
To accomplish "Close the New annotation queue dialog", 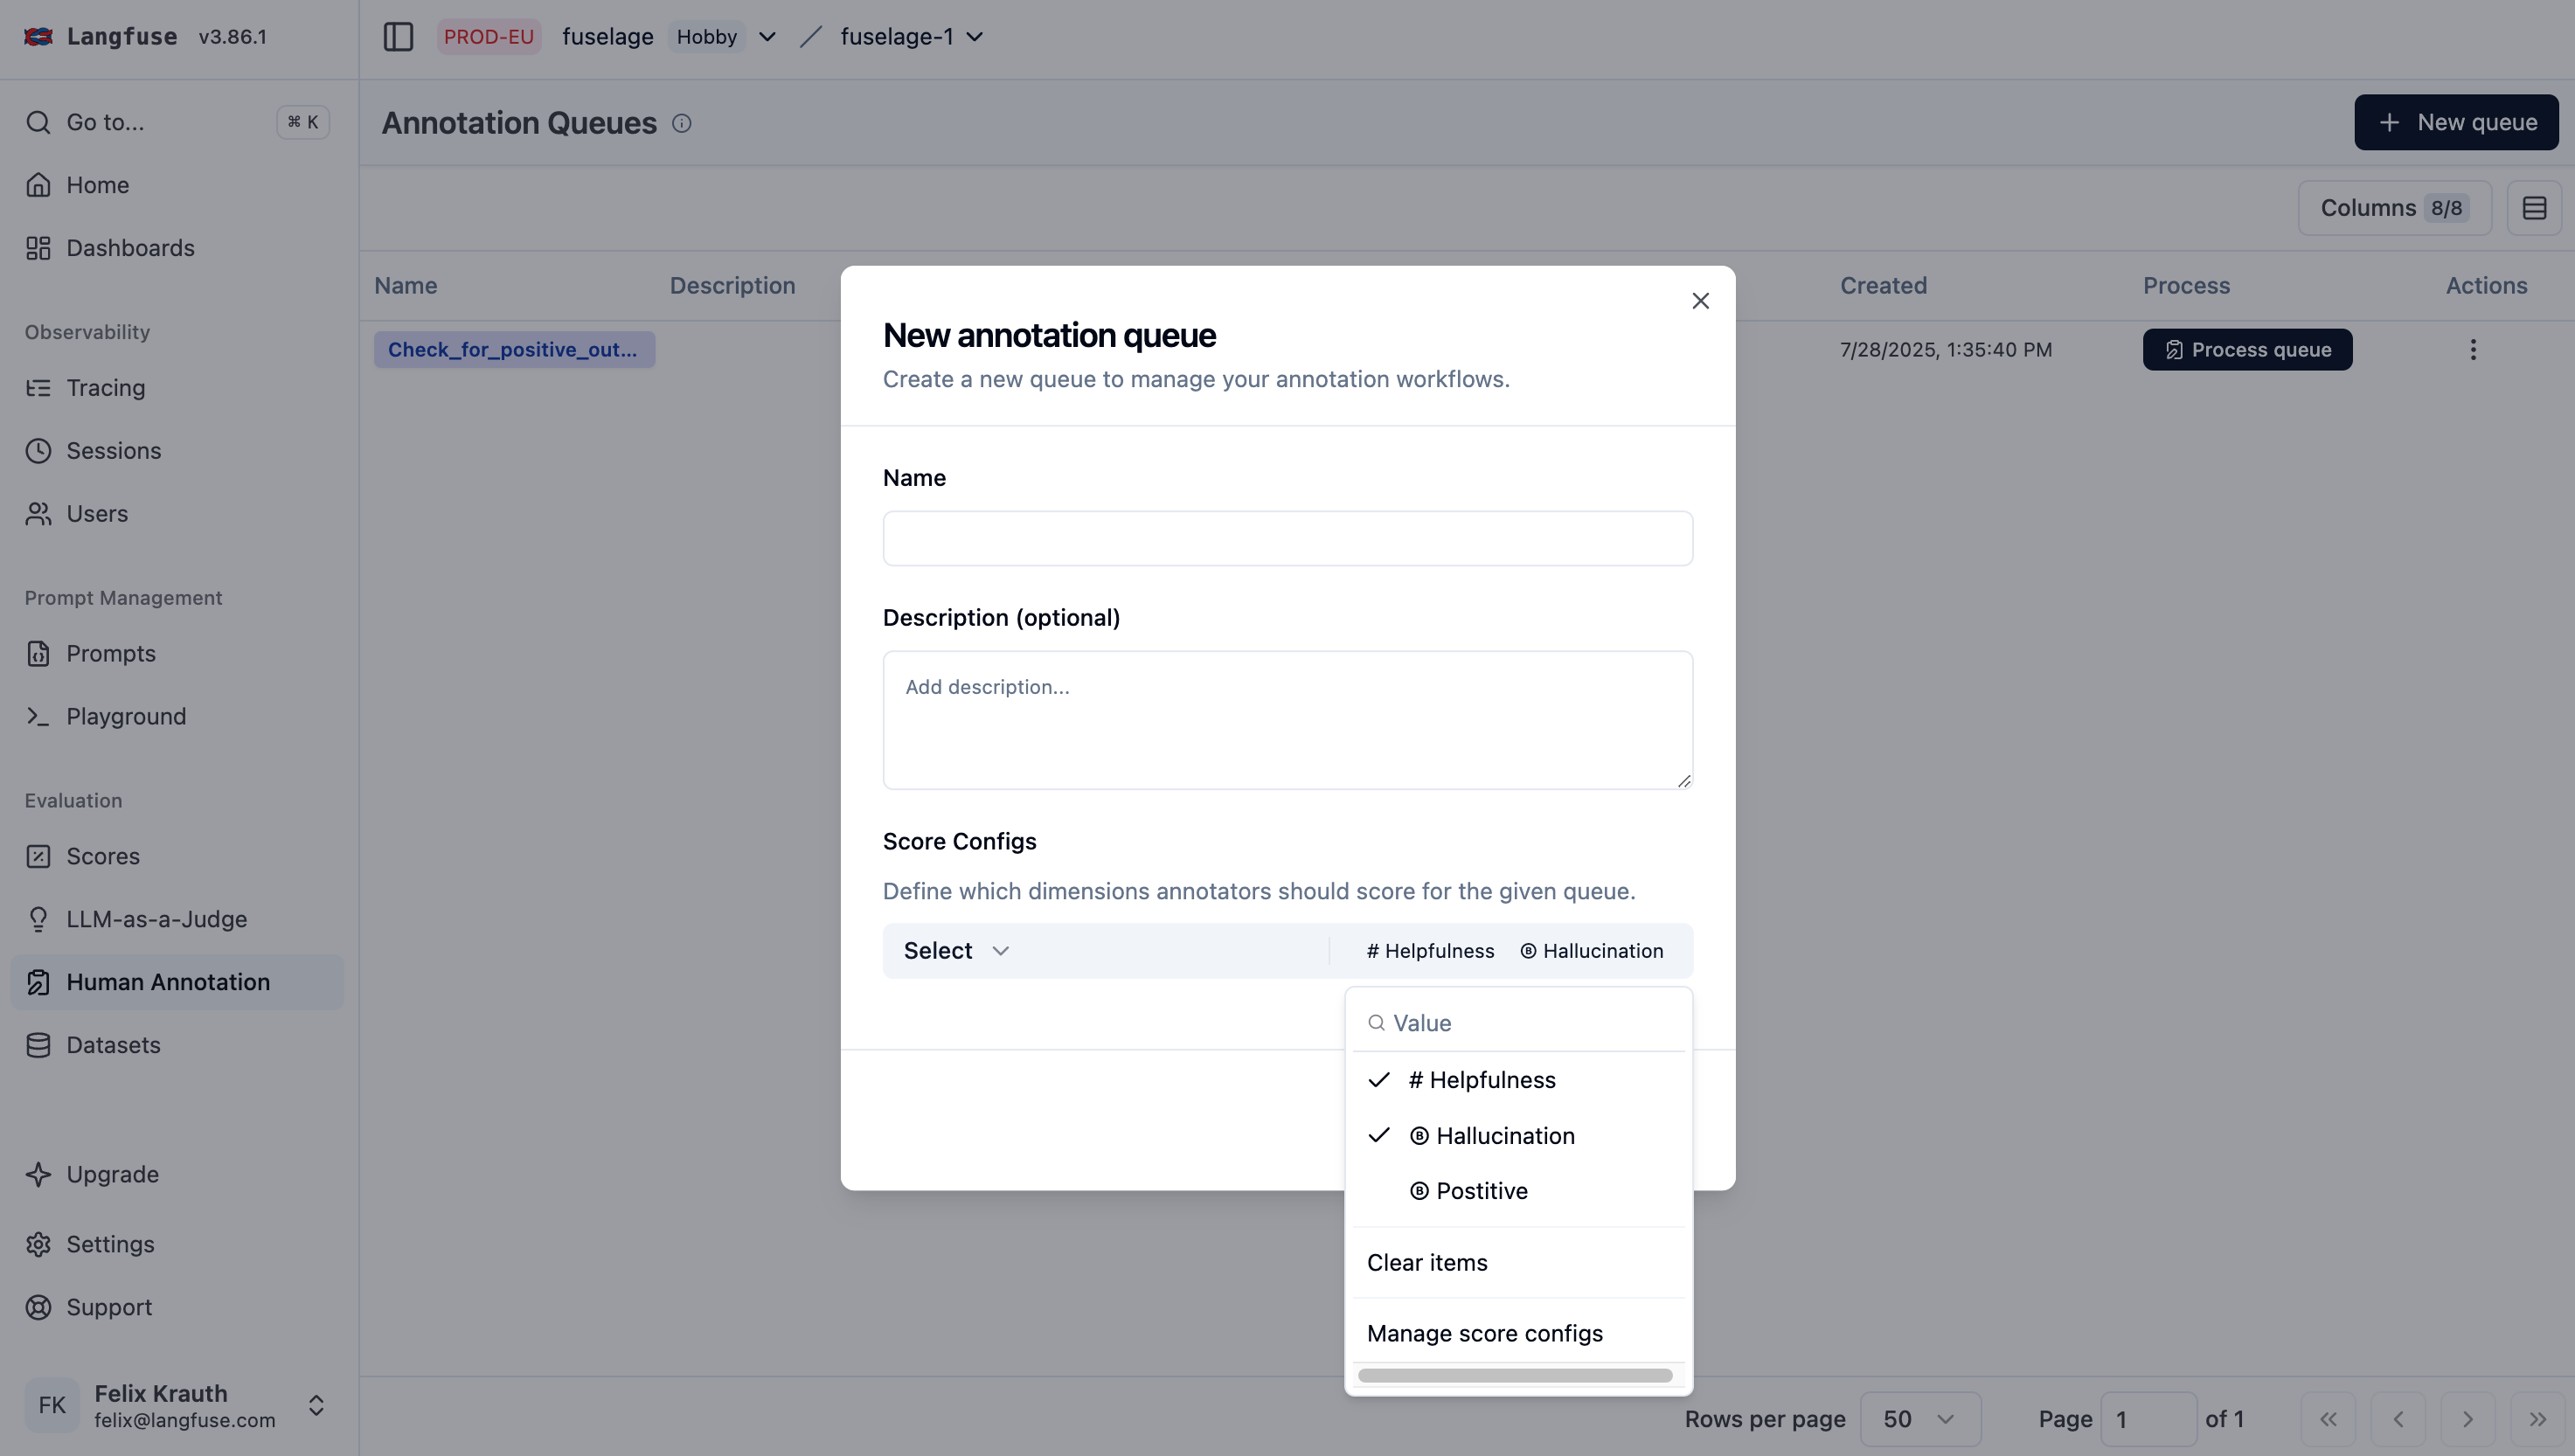I will click(x=1700, y=301).
